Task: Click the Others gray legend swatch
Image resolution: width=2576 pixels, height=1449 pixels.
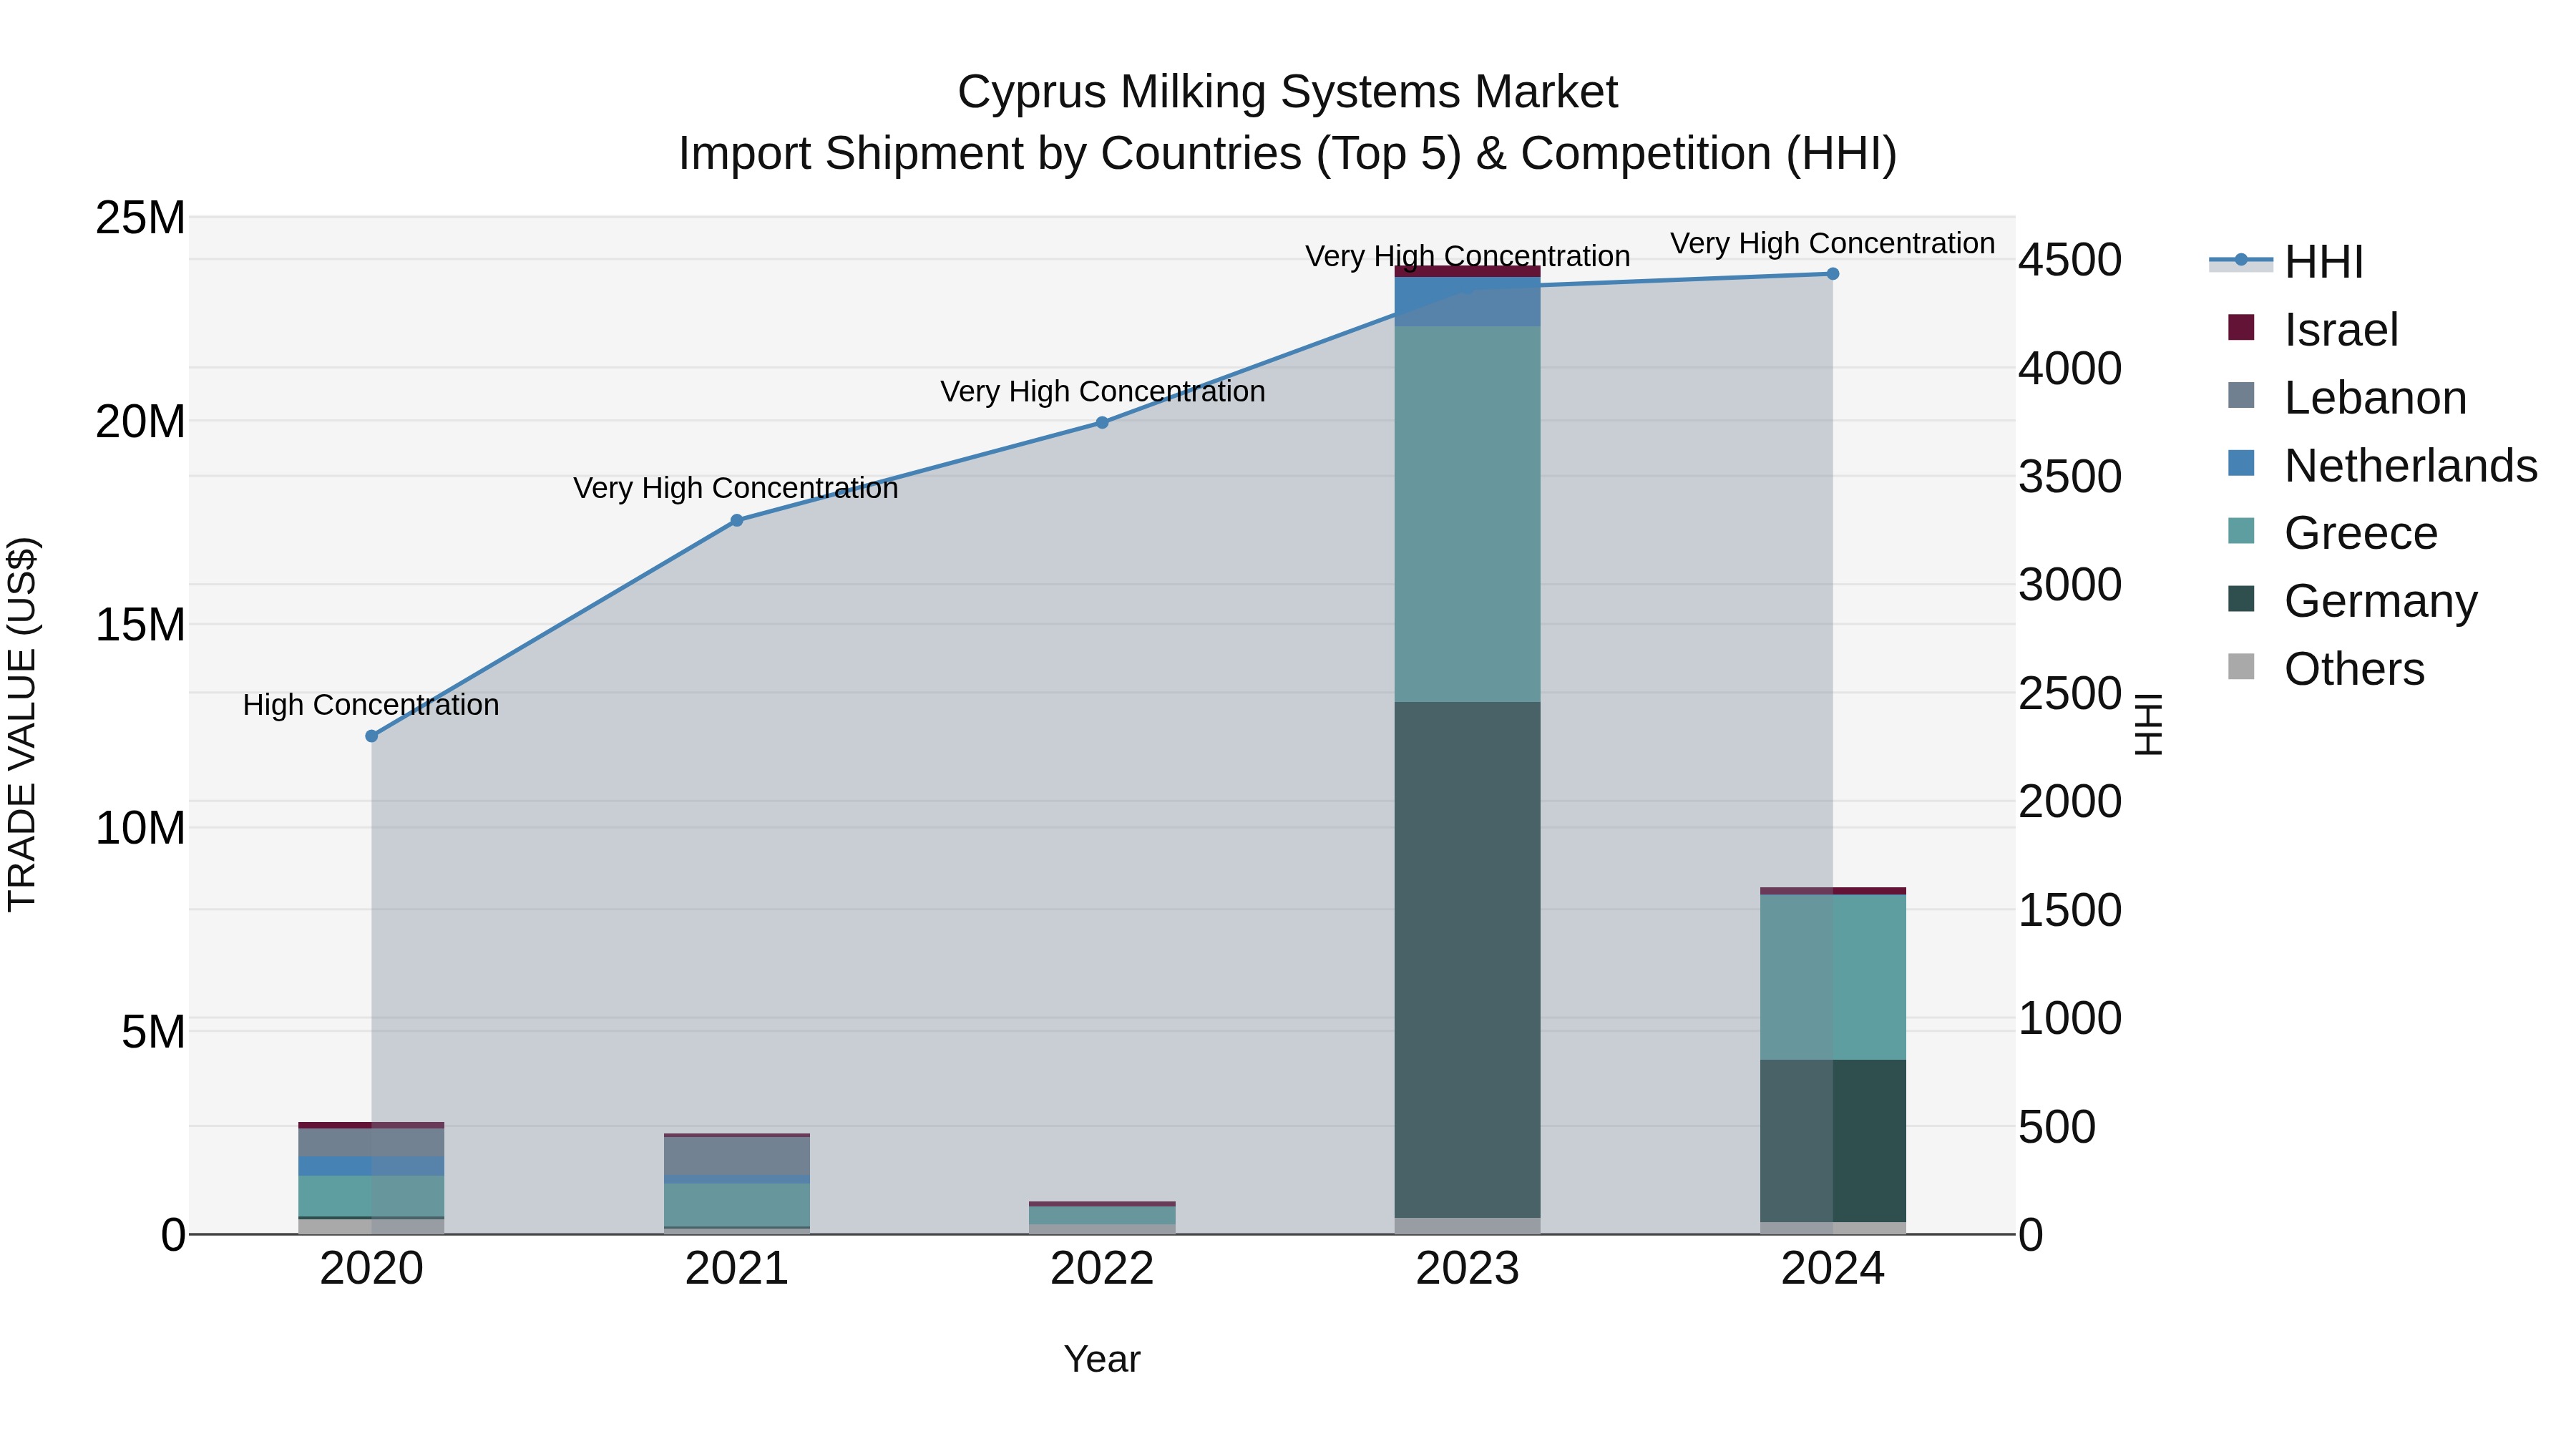Action: pyautogui.click(x=2241, y=667)
